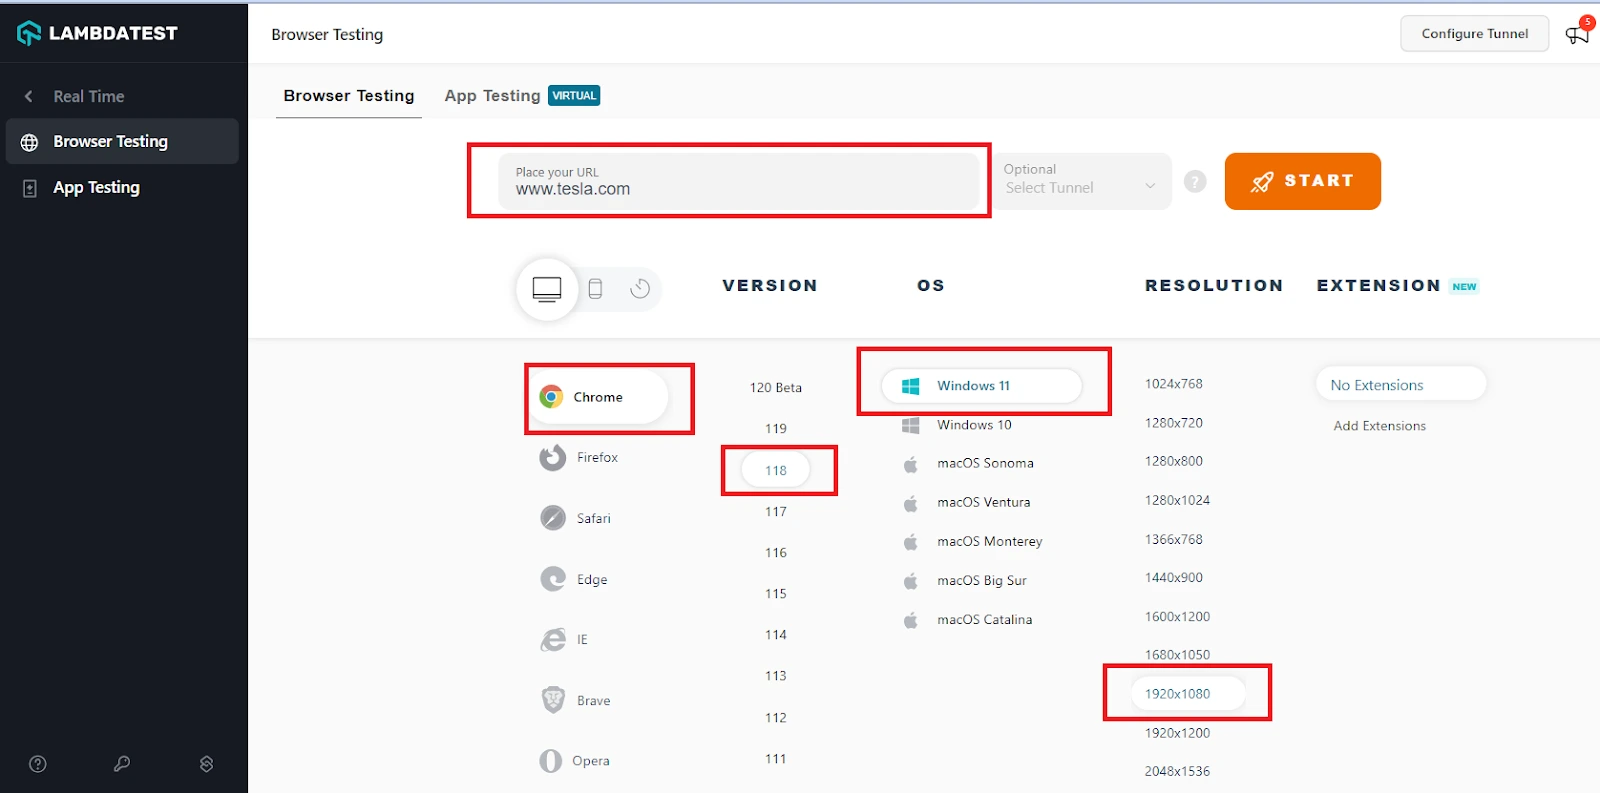The width and height of the screenshot is (1600, 793).
Task: Choose version 118
Action: [776, 470]
